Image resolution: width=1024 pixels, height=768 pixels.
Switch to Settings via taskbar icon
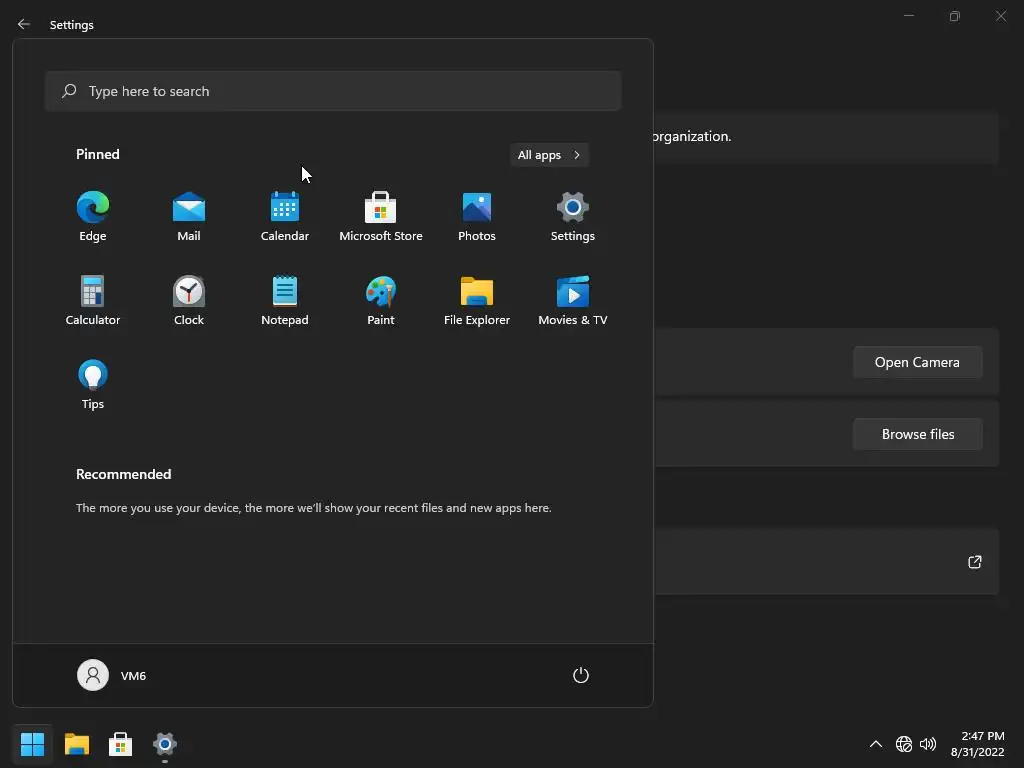[x=165, y=744]
